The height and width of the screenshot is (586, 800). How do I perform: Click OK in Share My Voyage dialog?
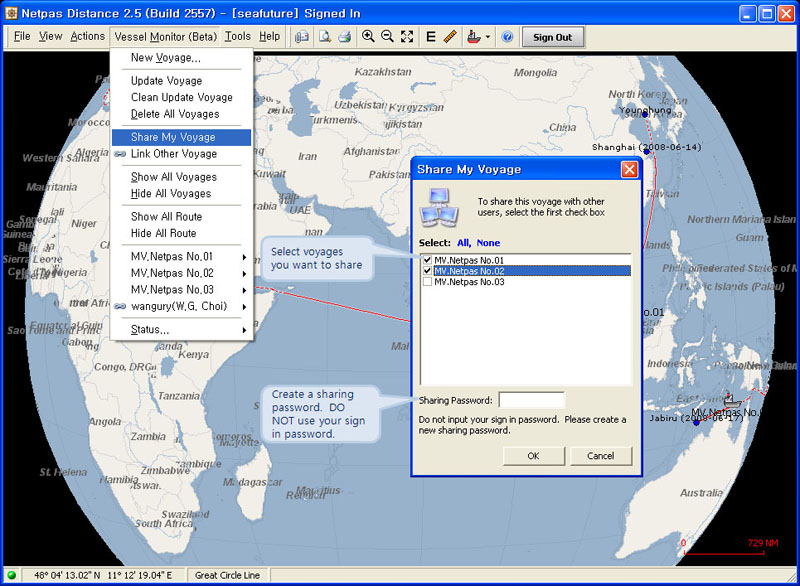[x=534, y=456]
